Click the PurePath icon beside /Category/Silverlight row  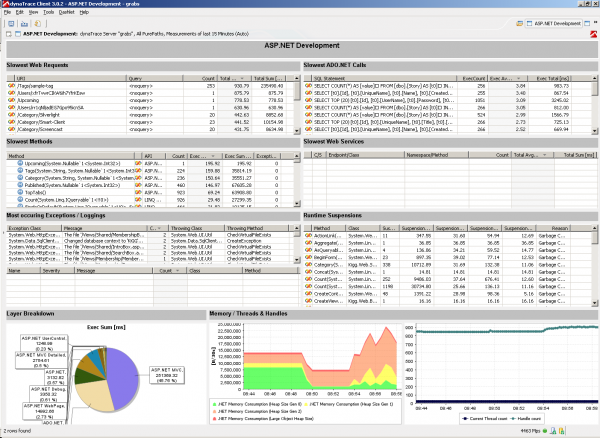[11, 115]
